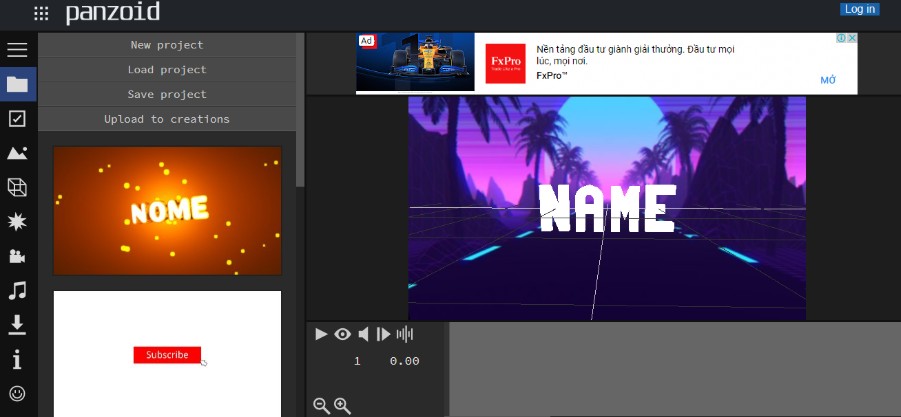Click the gray timeline track area

coord(675,369)
